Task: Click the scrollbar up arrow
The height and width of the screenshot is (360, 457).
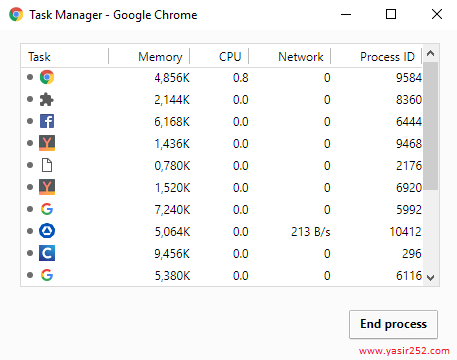Action: (x=431, y=53)
